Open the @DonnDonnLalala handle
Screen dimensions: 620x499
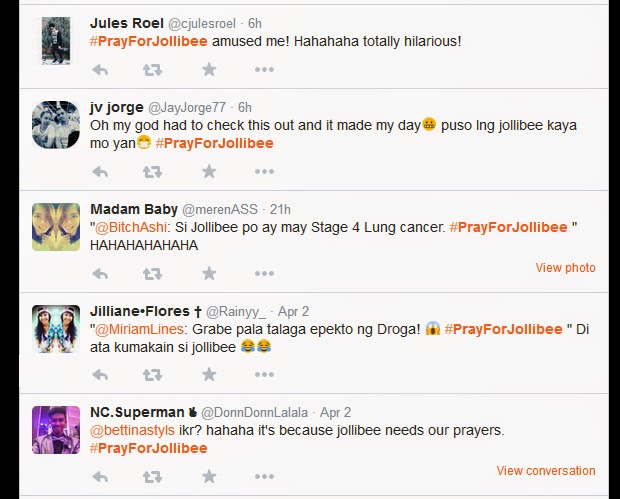click(254, 413)
